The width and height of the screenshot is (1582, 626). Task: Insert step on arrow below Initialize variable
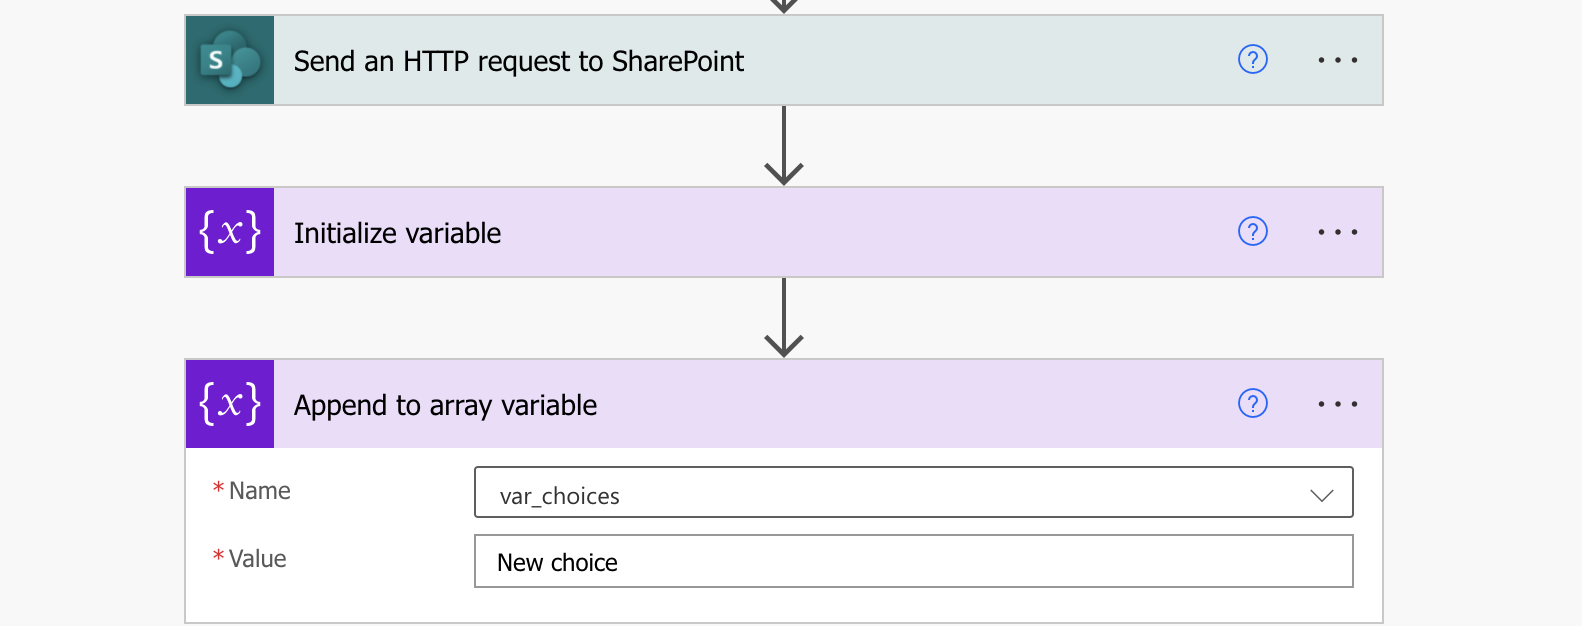784,318
